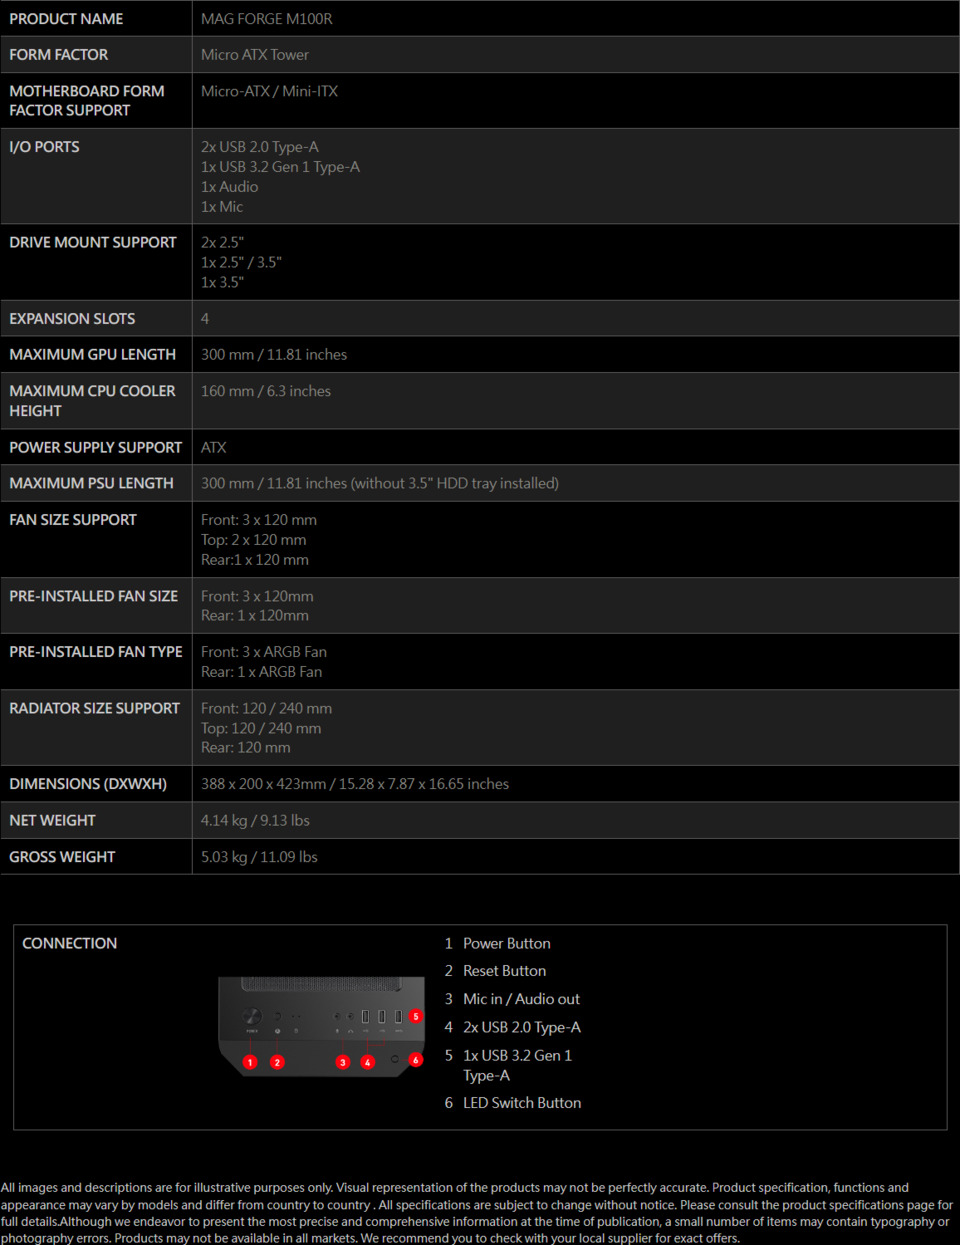
Task: Click red marker 4 under USB 2.0 ports
Action: [368, 1062]
